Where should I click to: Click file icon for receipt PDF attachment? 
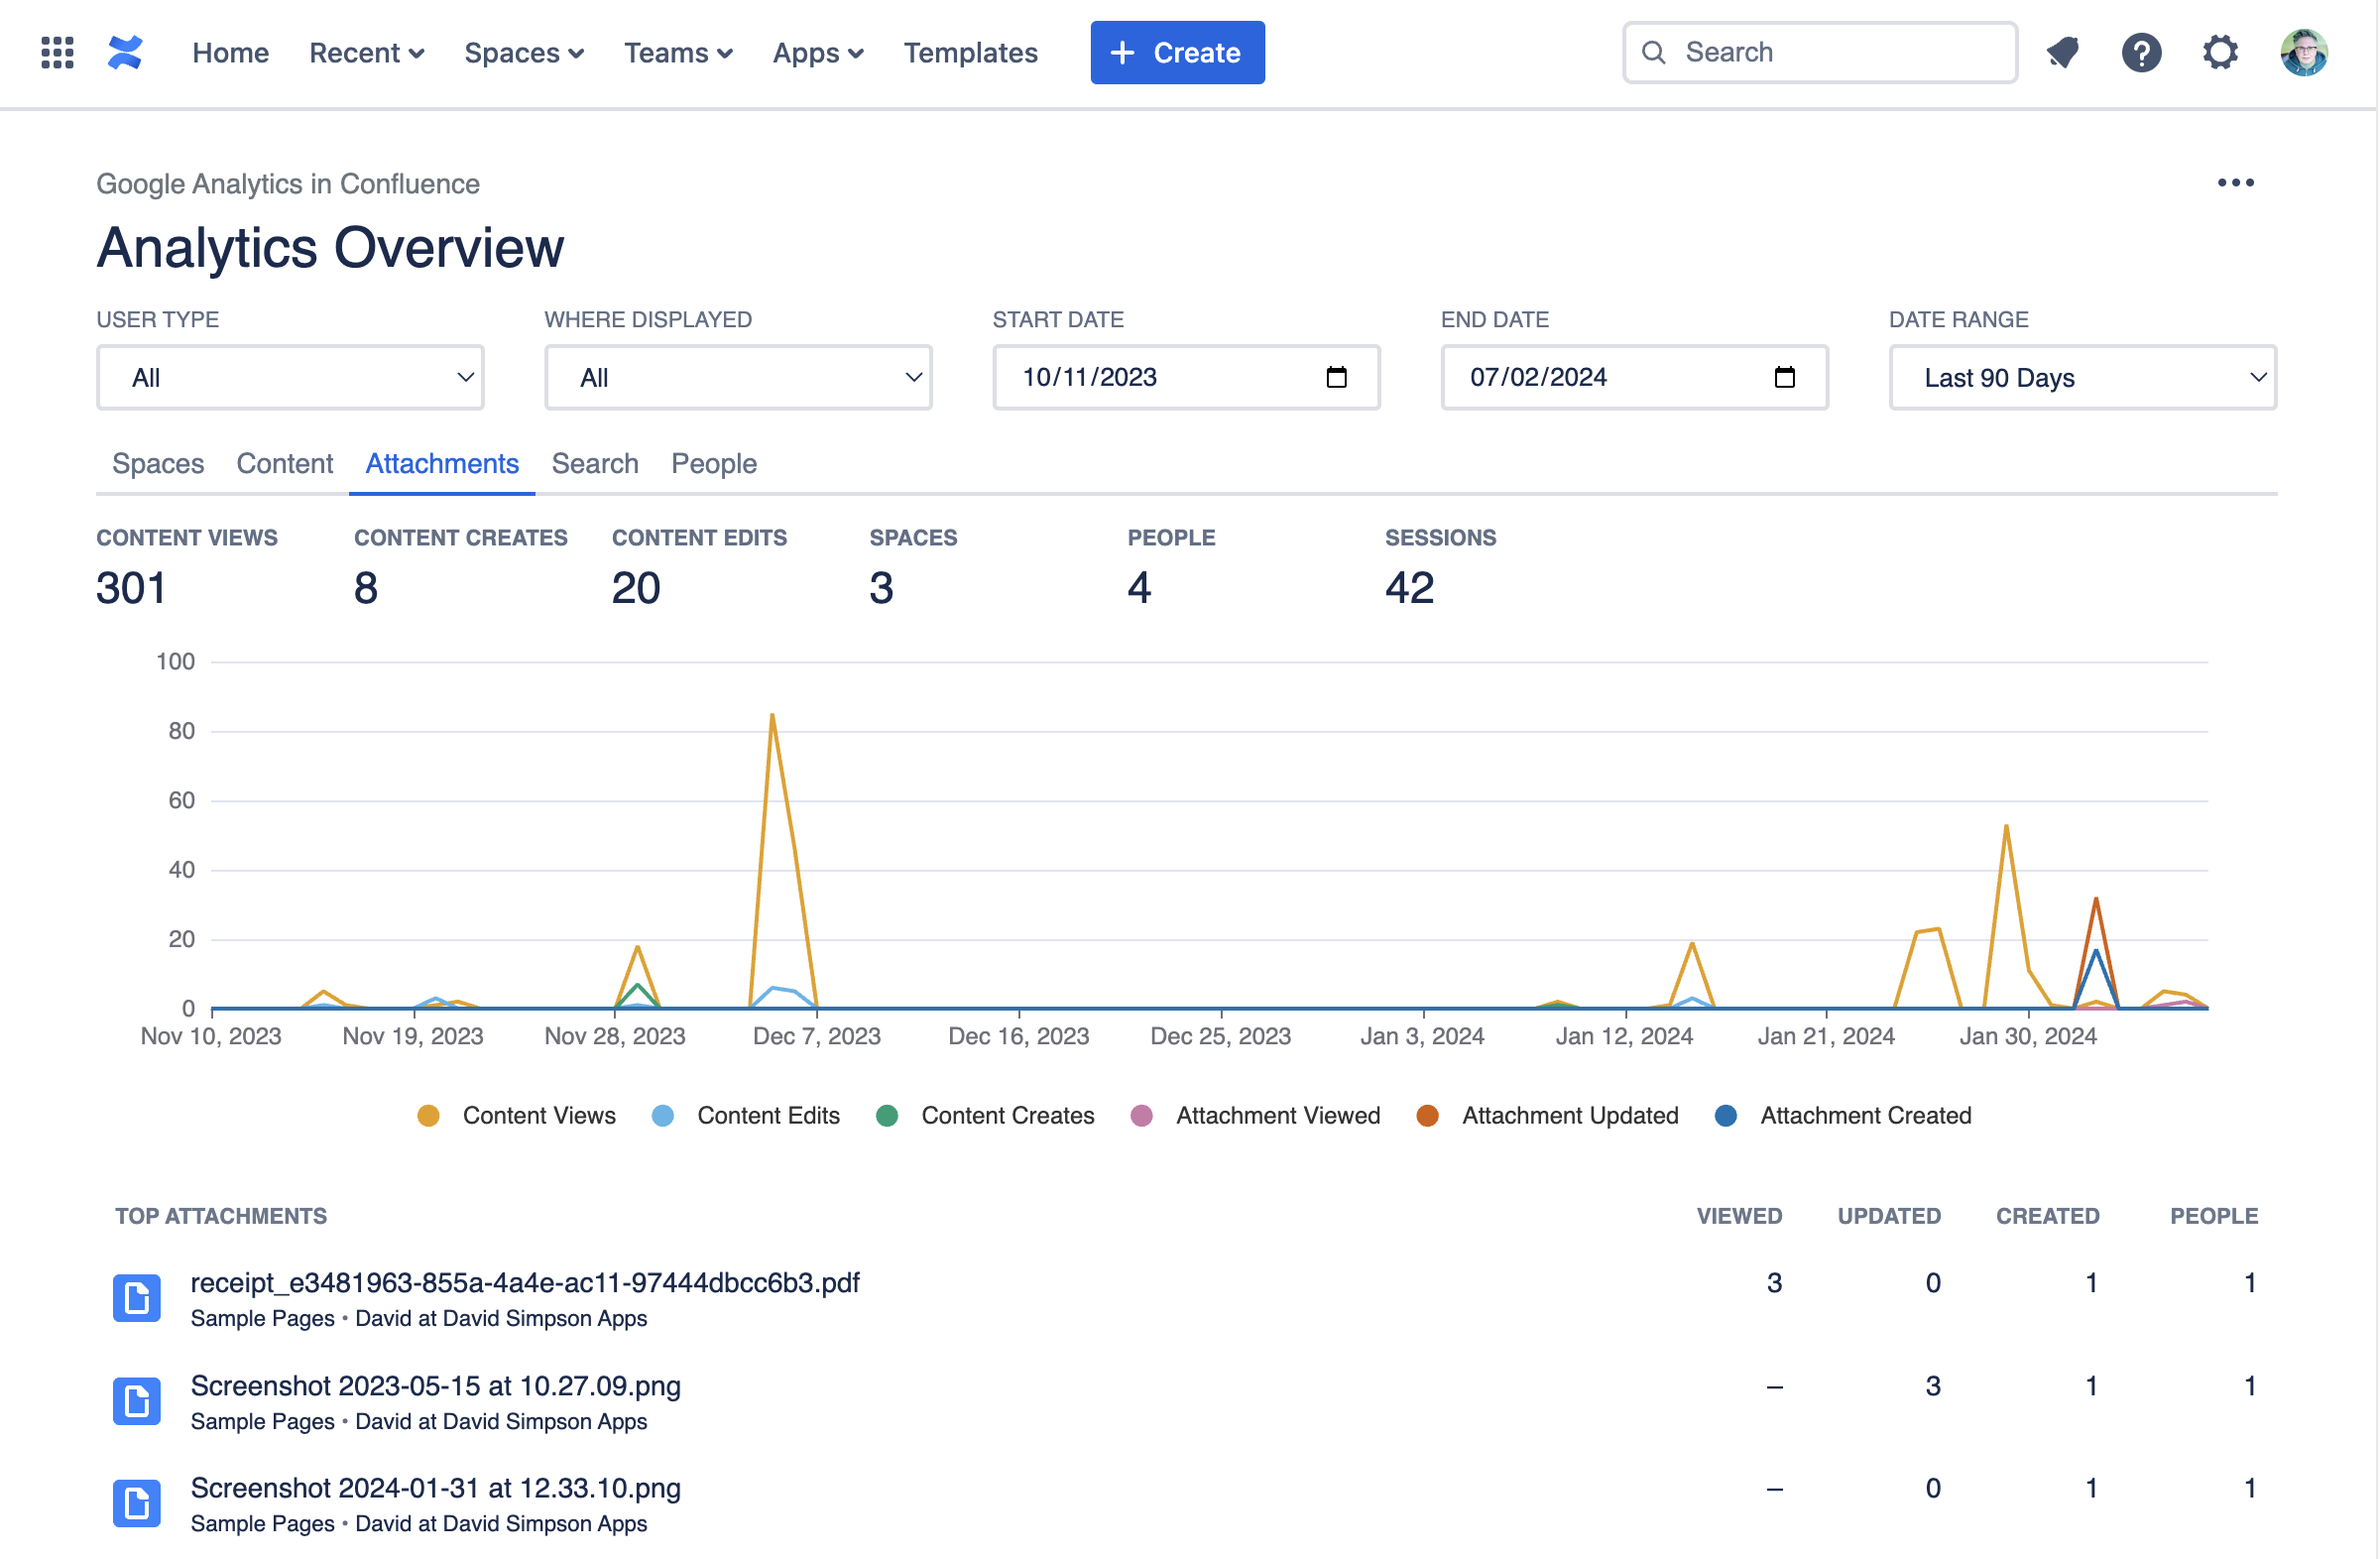tap(137, 1298)
